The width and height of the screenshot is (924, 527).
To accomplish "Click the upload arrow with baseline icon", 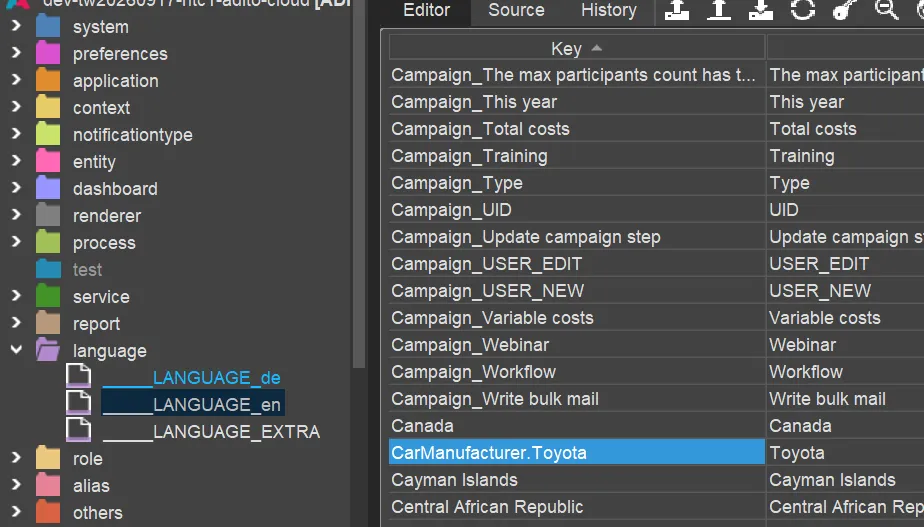I will tap(719, 10).
